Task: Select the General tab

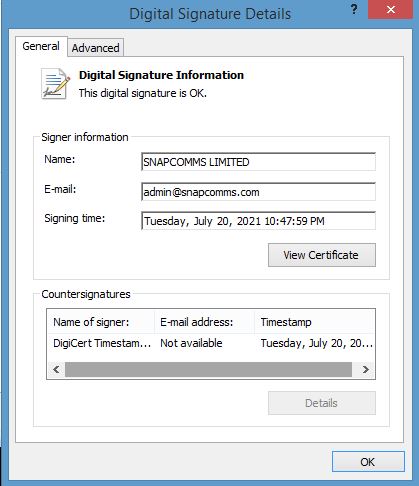Action: pos(41,46)
